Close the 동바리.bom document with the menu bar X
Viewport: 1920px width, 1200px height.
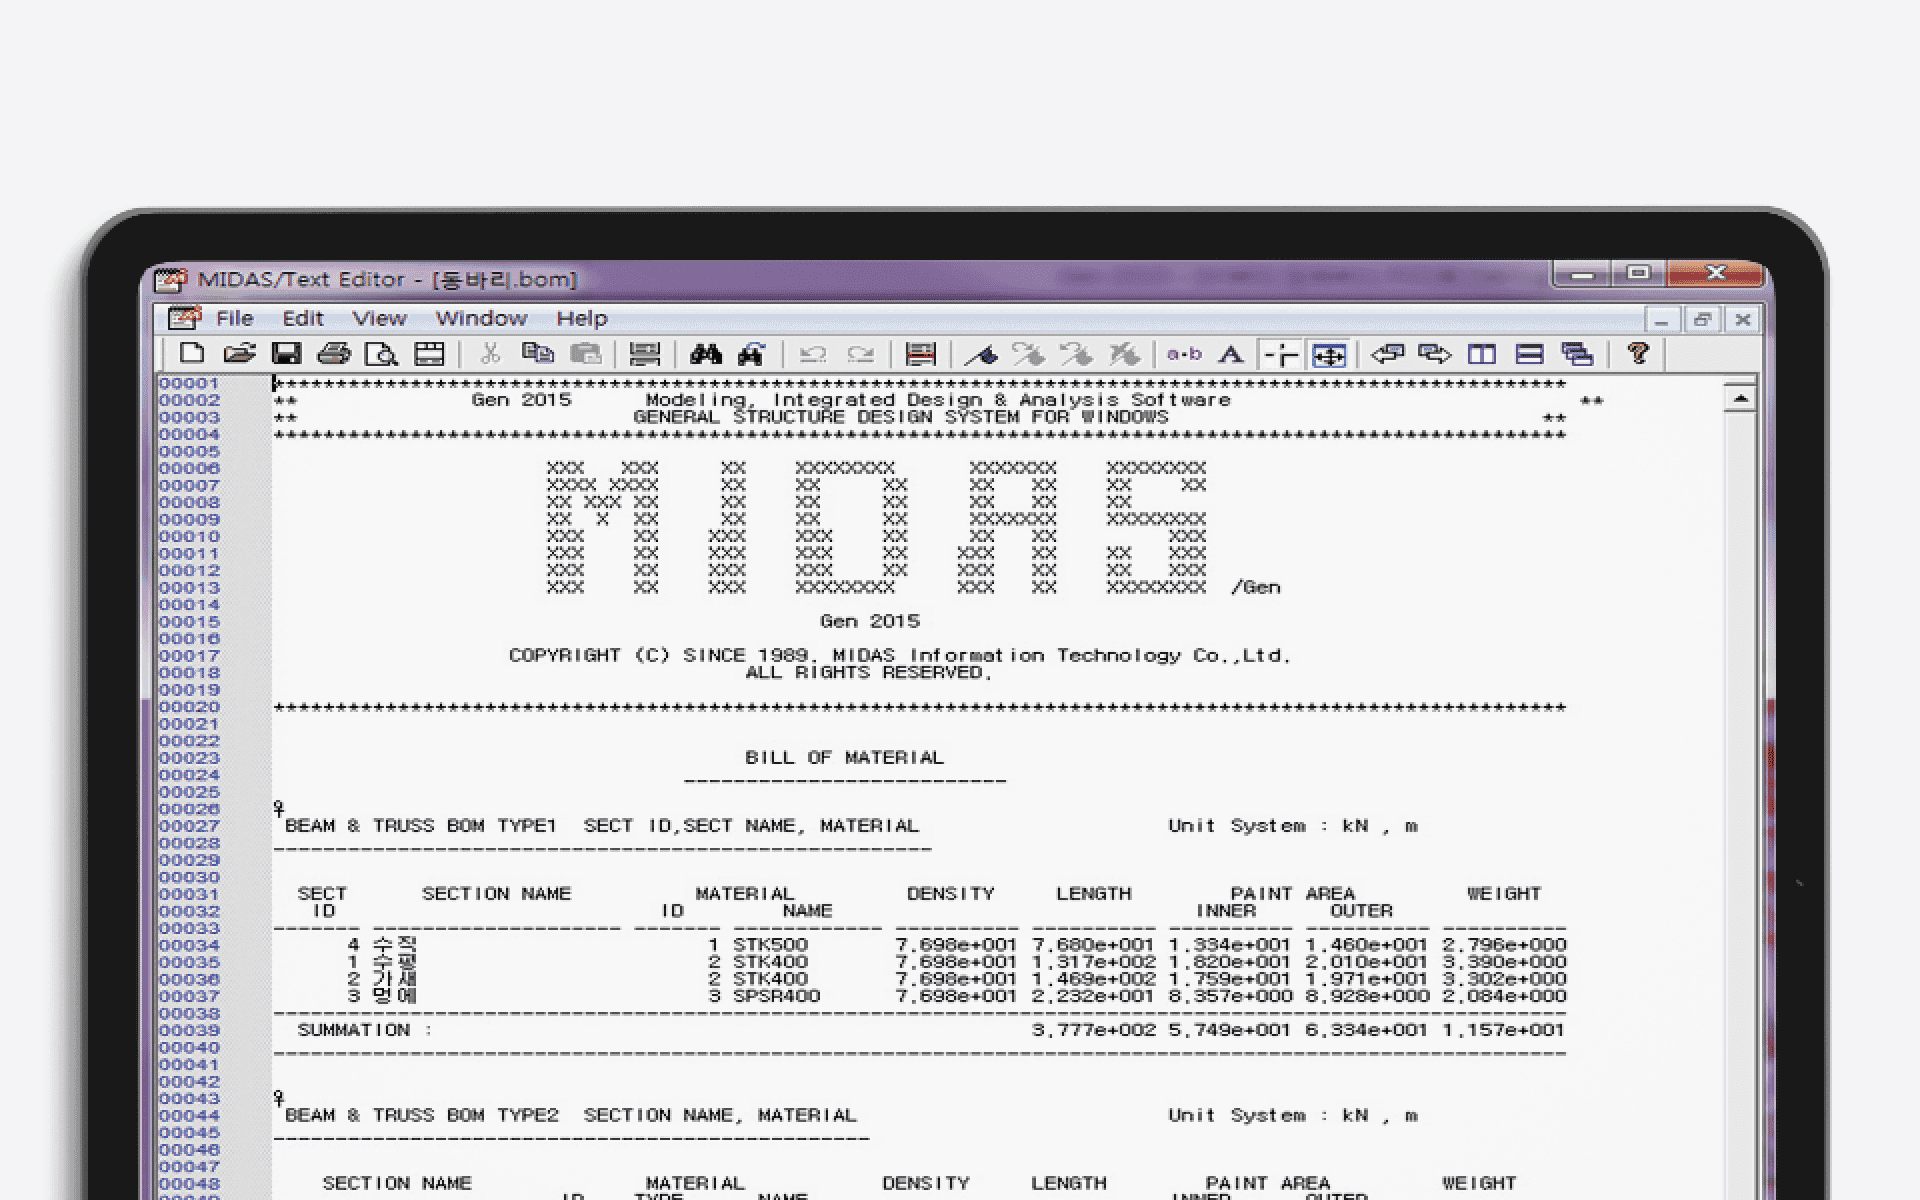[x=1743, y=320]
